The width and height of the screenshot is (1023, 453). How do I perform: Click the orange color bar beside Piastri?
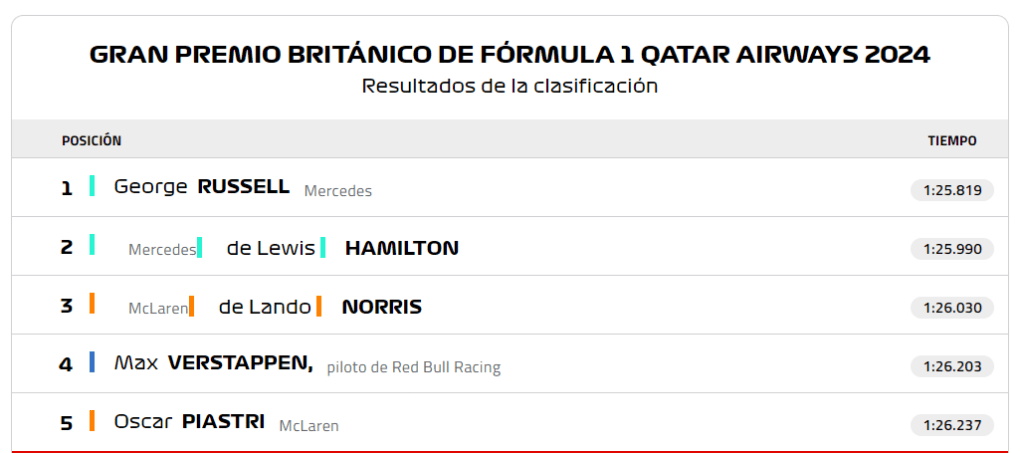92,421
